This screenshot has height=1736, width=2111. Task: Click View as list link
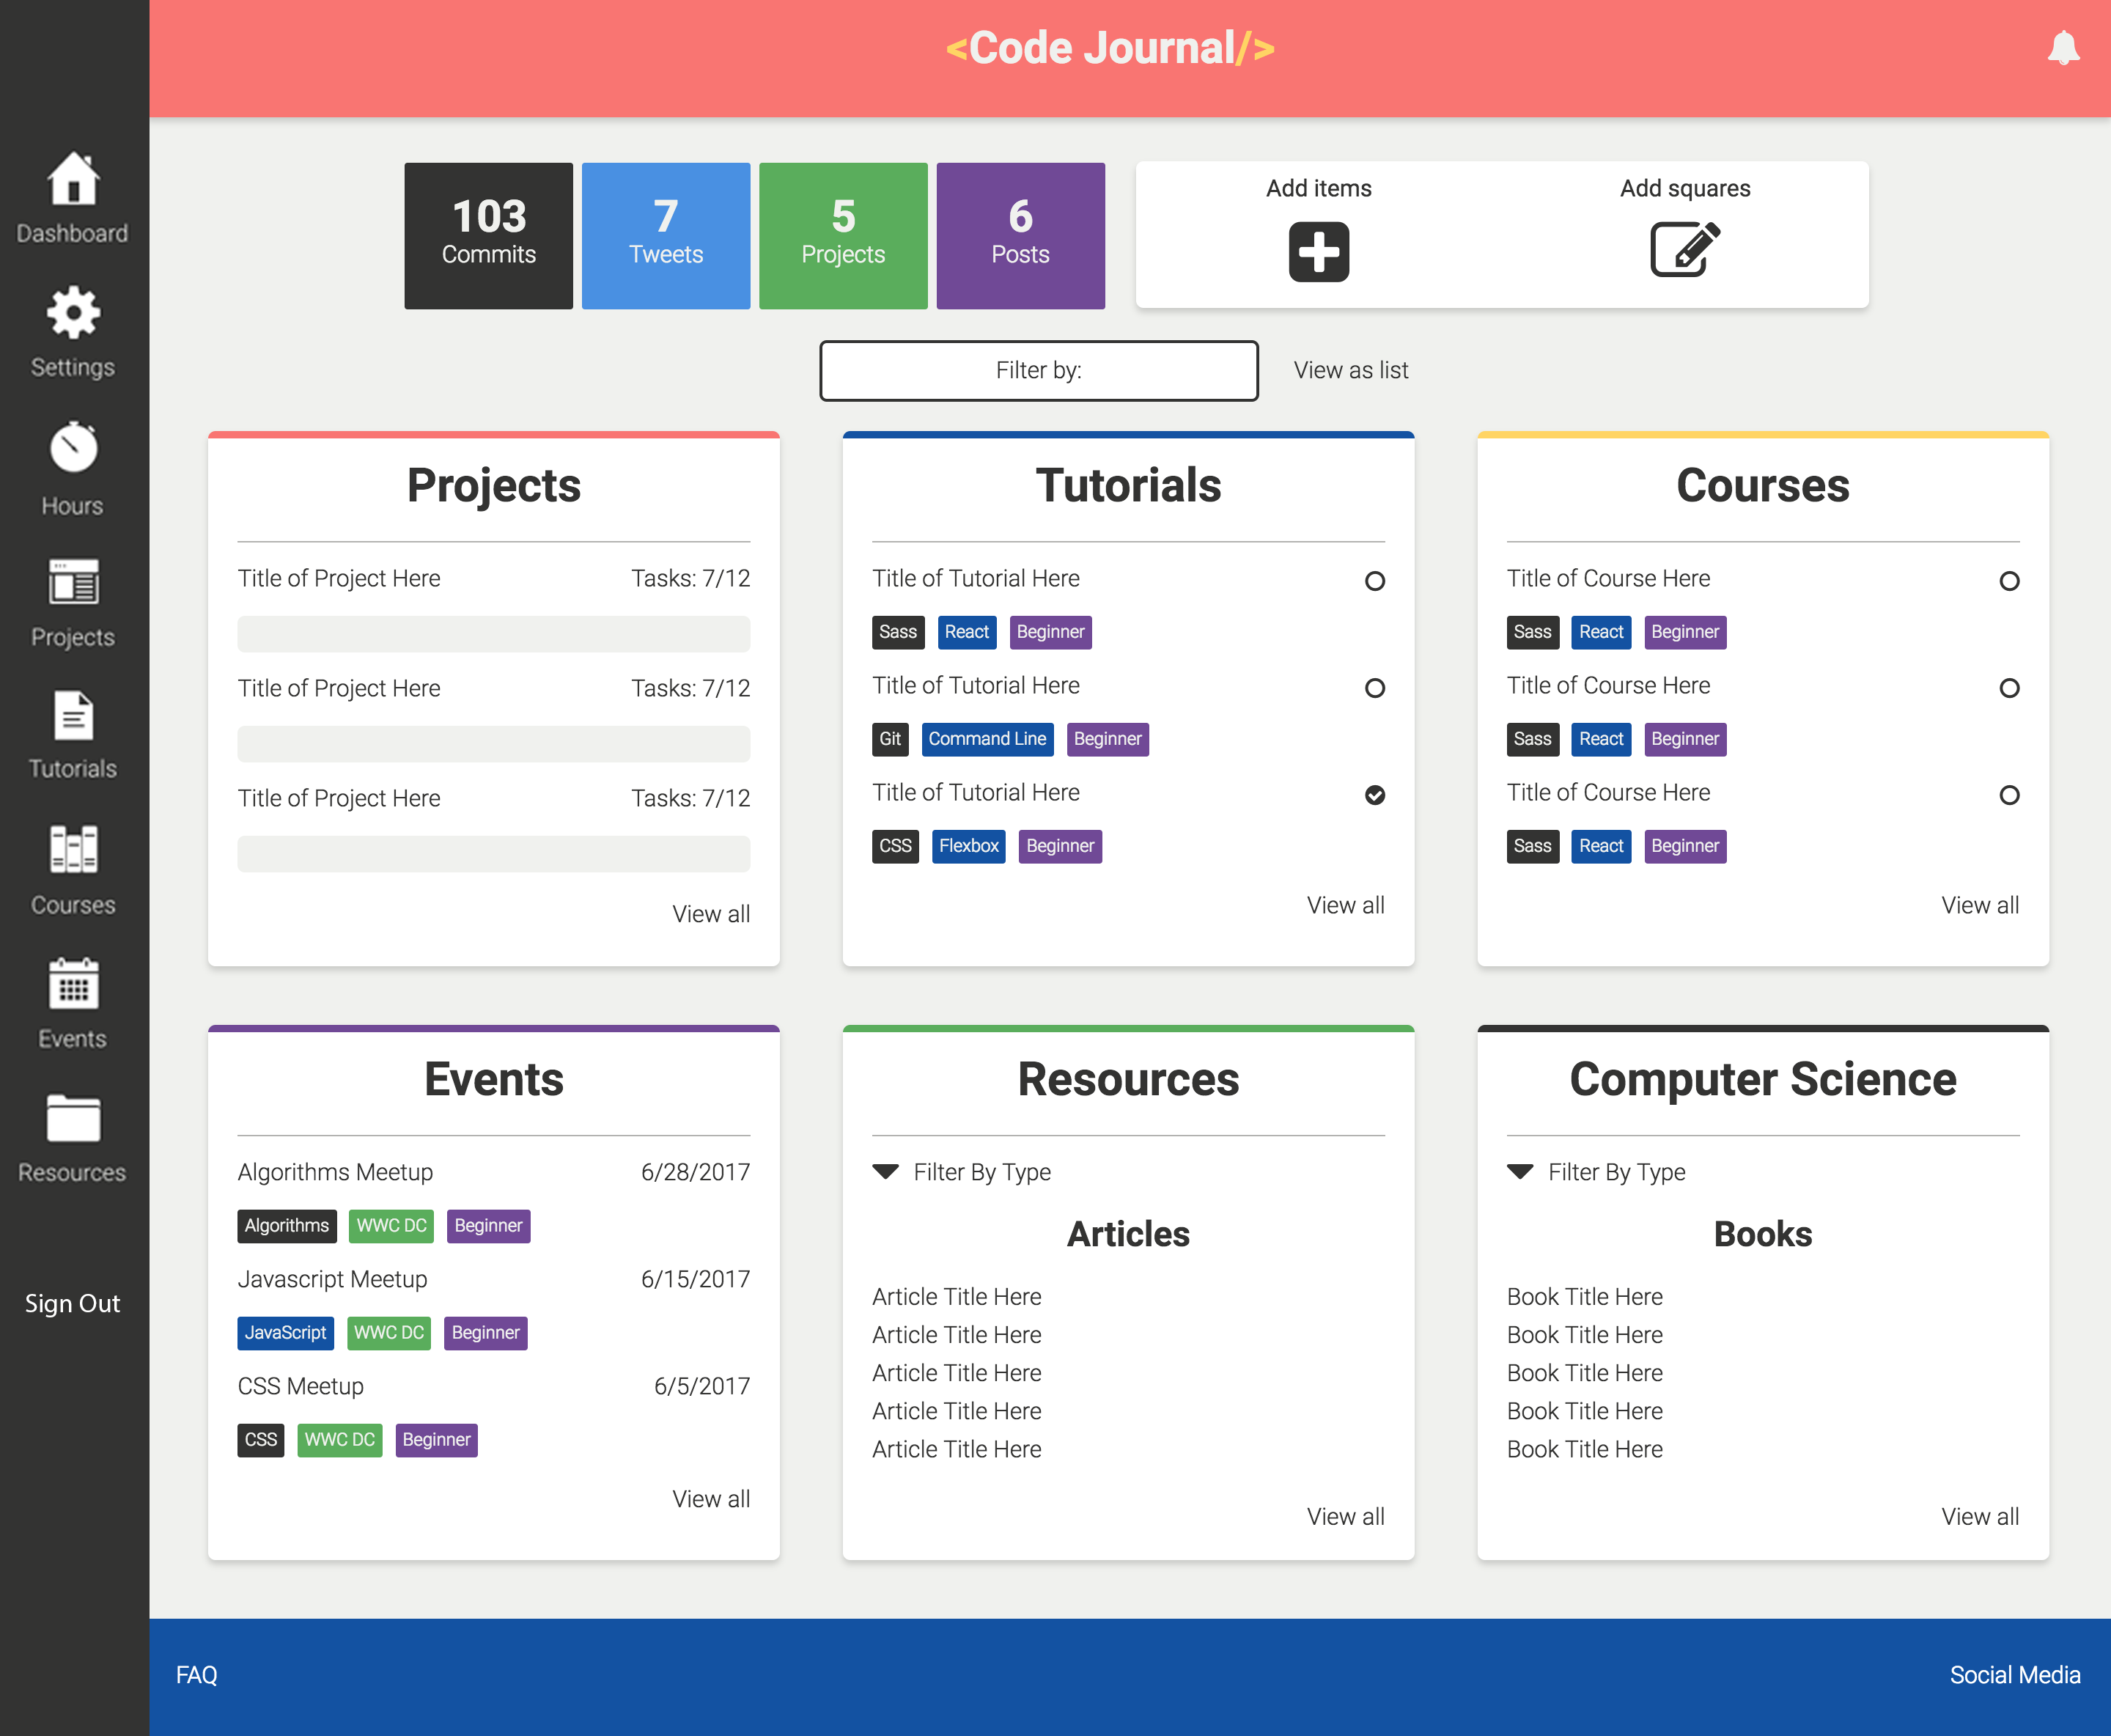(1350, 370)
